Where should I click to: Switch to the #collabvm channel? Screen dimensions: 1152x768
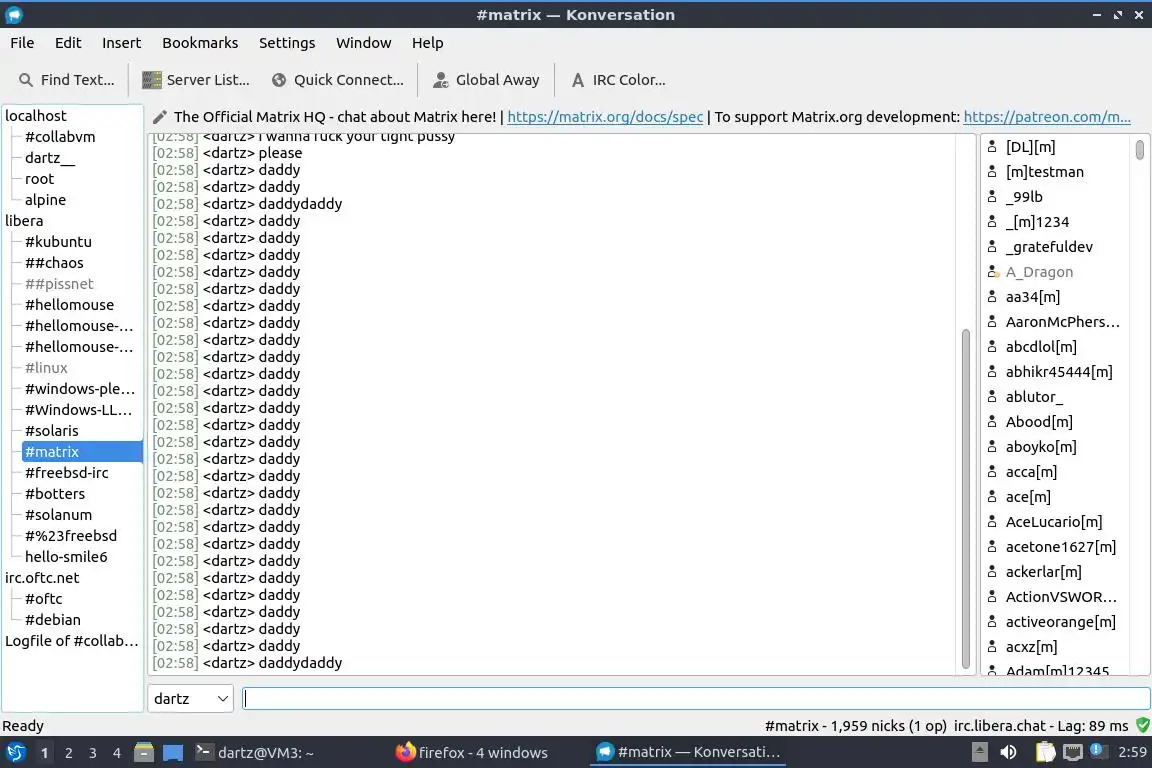pos(60,137)
